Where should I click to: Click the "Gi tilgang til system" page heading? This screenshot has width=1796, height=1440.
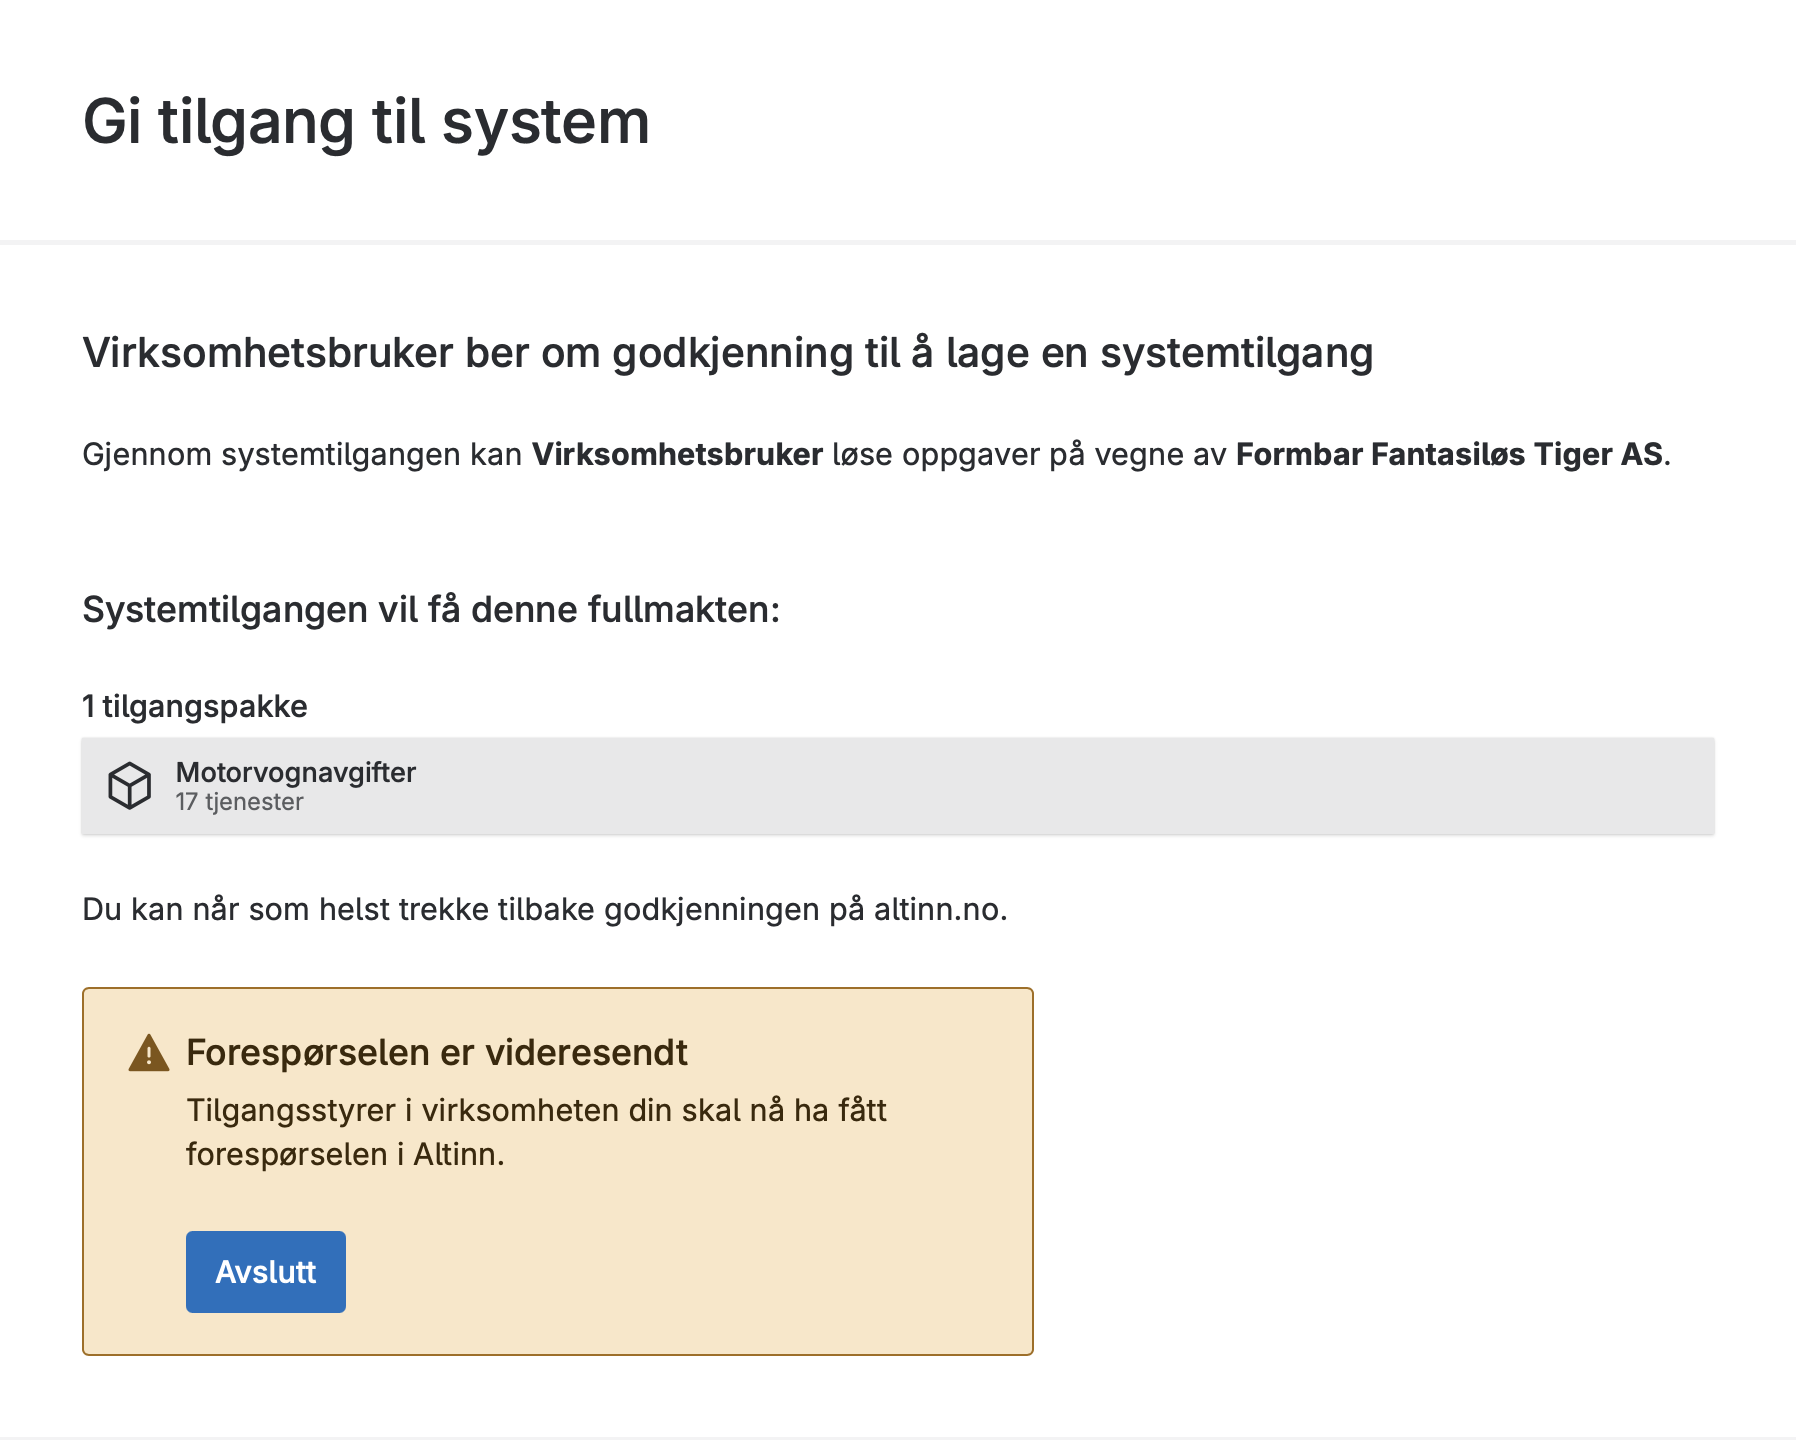pyautogui.click(x=366, y=122)
